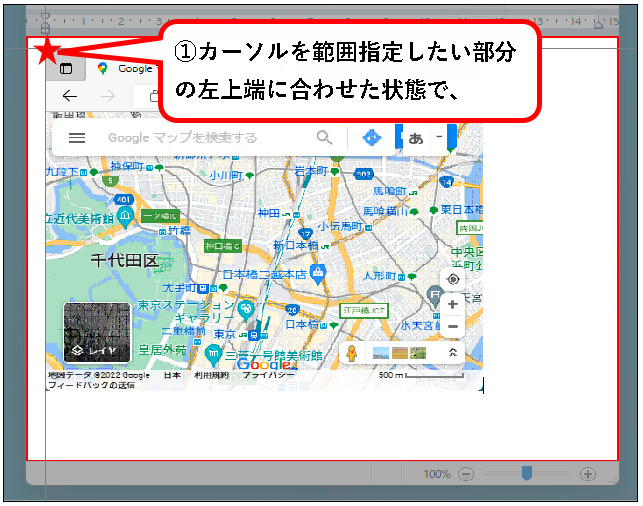Open the Google Maps hamburger menu
643x506 pixels.
click(x=77, y=138)
